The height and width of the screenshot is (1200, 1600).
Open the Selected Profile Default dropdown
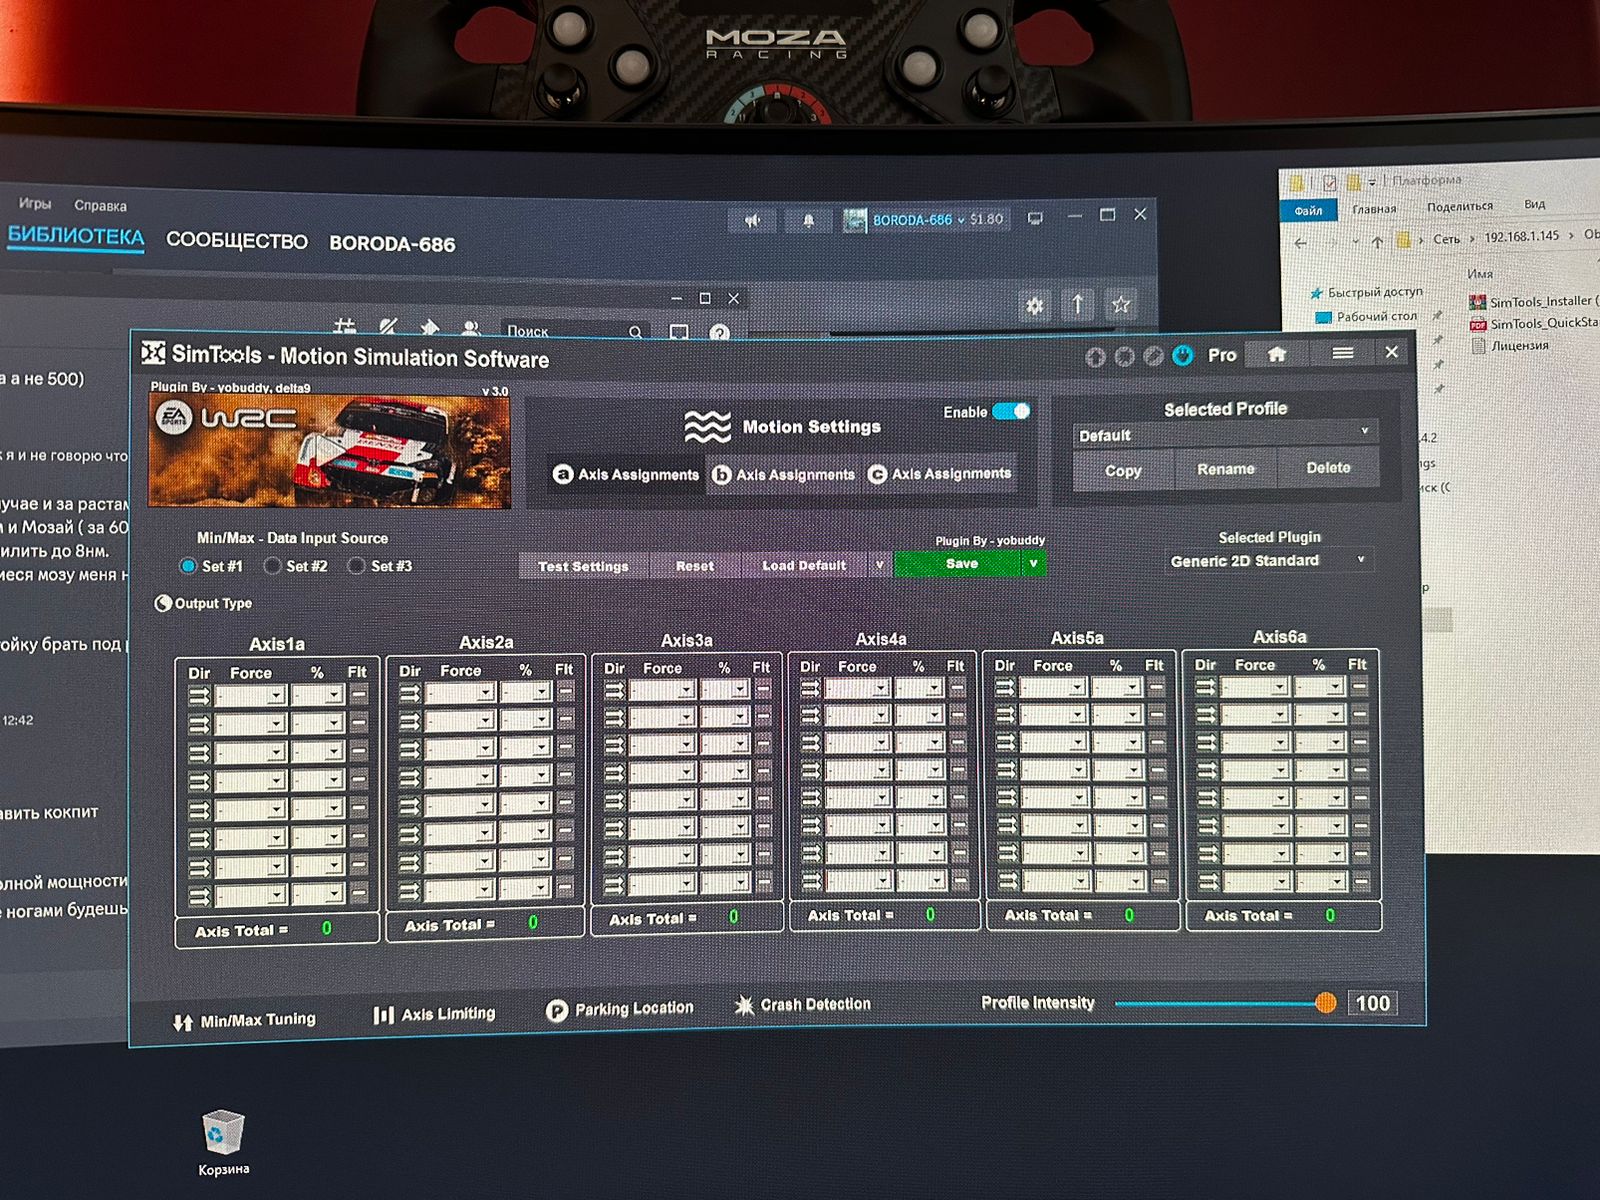pyautogui.click(x=1225, y=434)
